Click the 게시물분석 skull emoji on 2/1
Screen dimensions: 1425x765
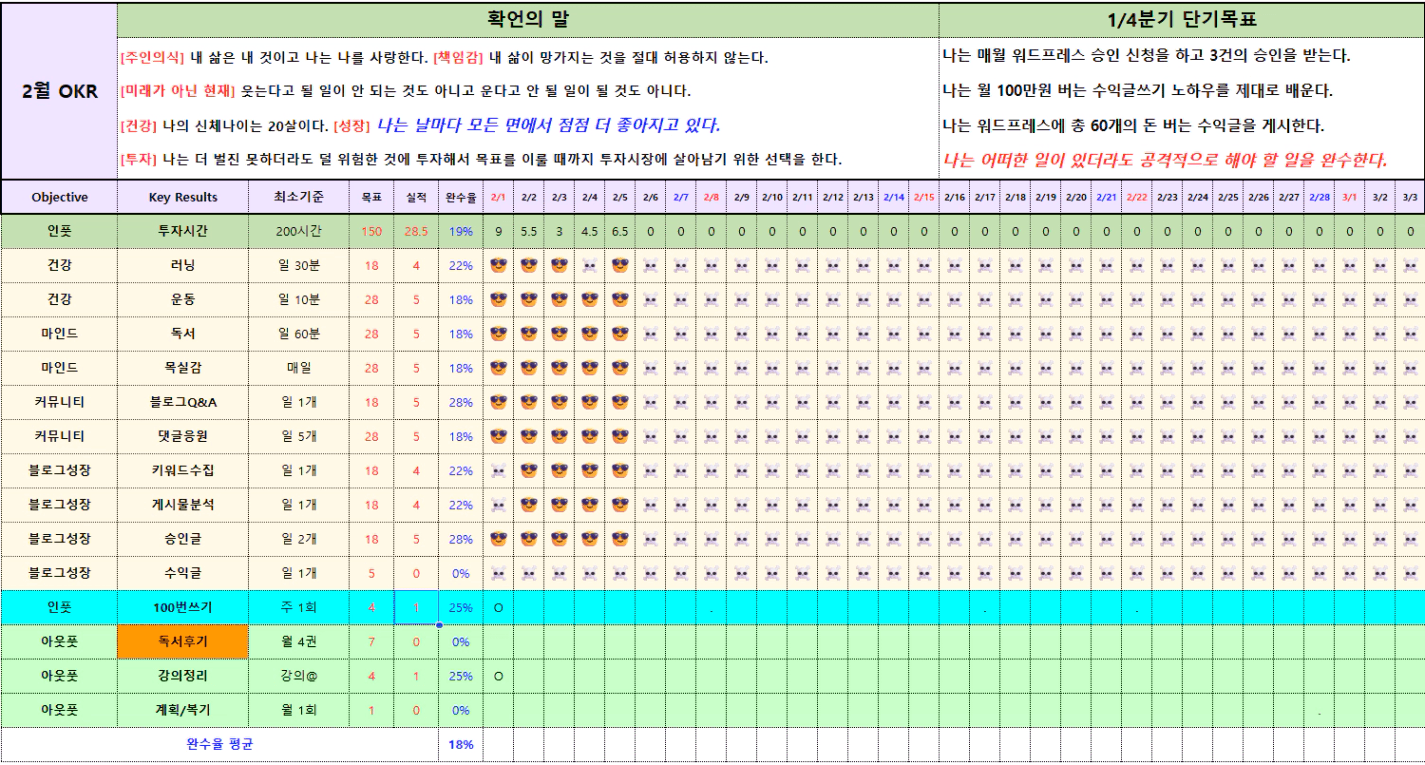[x=499, y=505]
